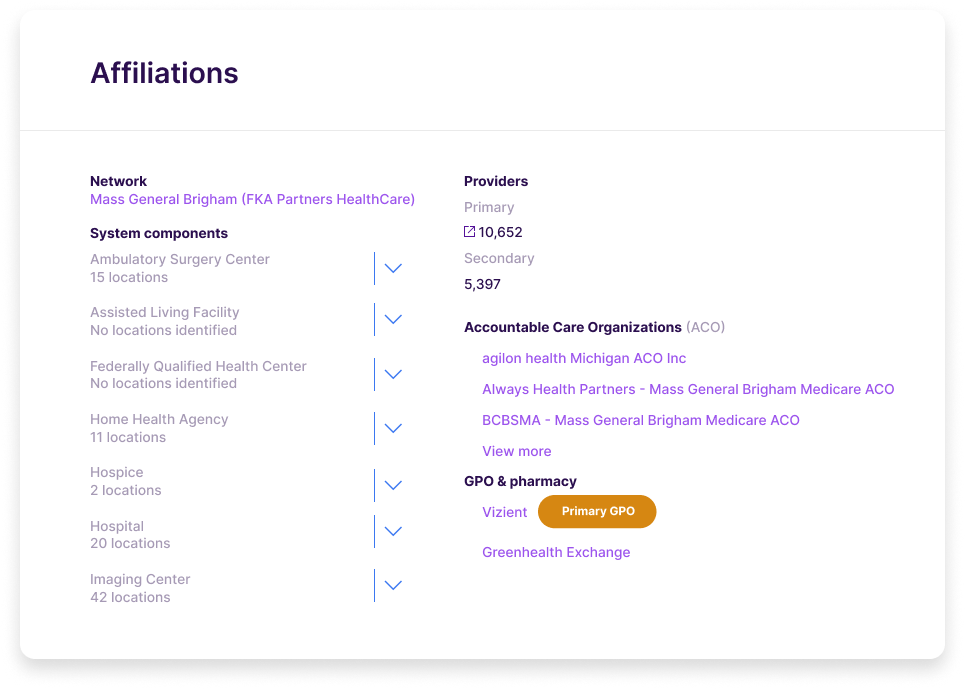Expand the Imaging Center 42 locations chevron
Image resolution: width=965 pixels, height=689 pixels.
pos(393,585)
